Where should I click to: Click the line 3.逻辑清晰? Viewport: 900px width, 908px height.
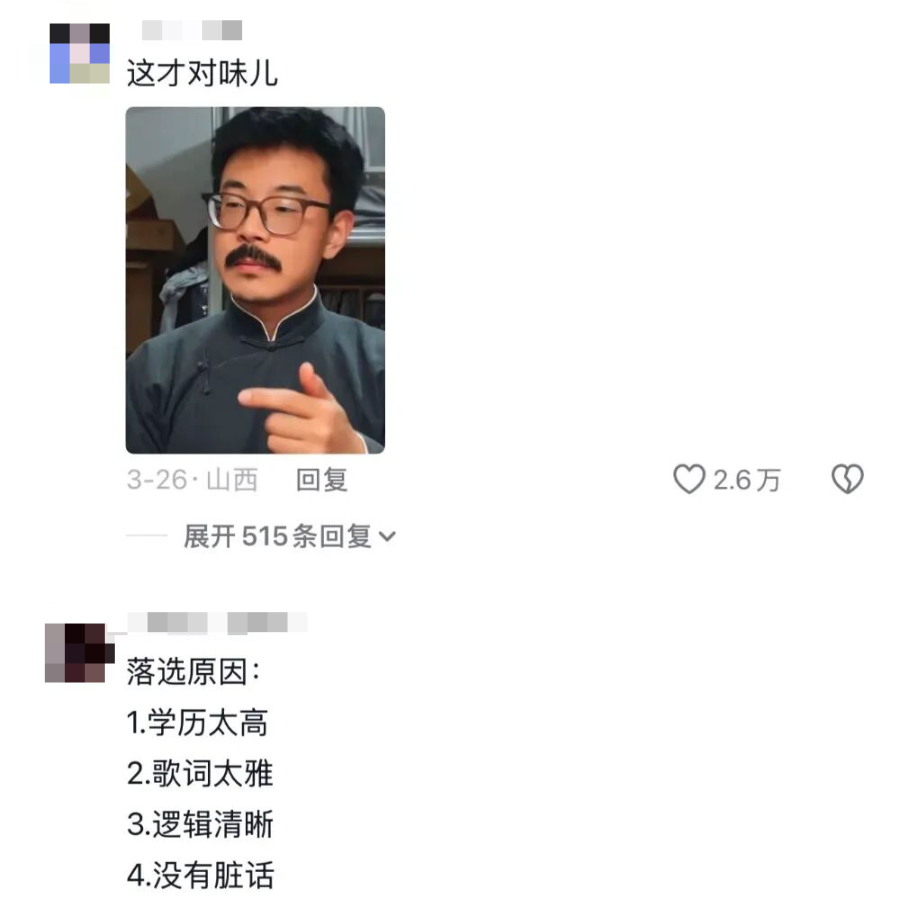point(199,824)
